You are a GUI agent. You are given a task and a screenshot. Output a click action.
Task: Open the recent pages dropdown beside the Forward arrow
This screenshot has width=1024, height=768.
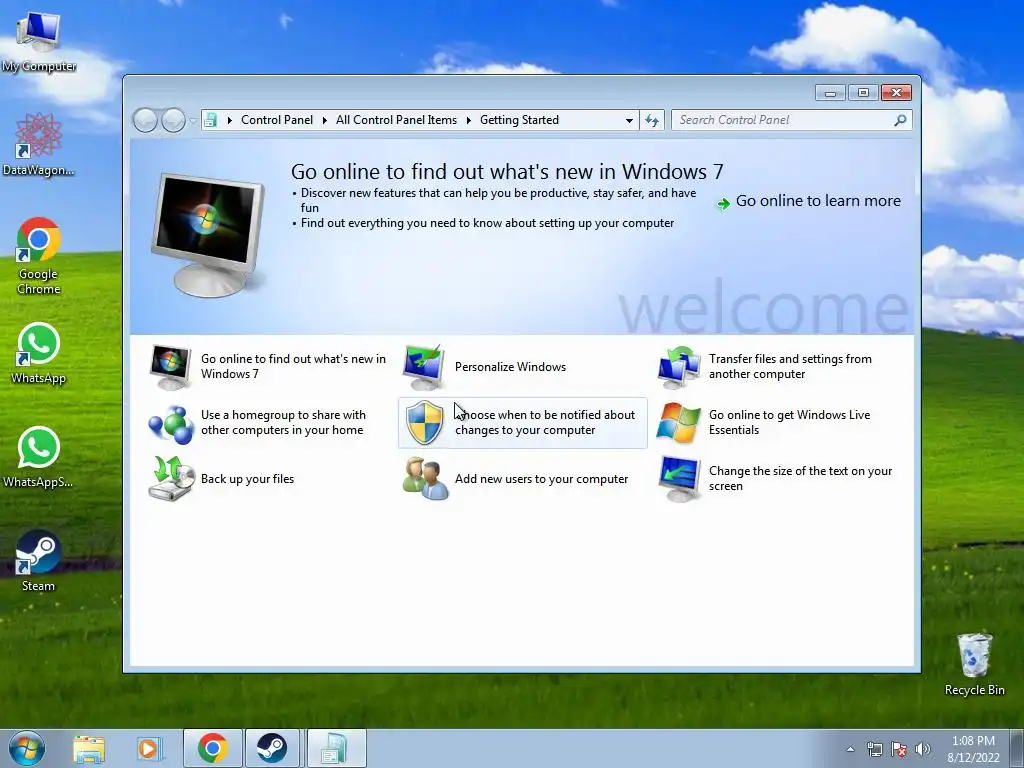tap(192, 121)
